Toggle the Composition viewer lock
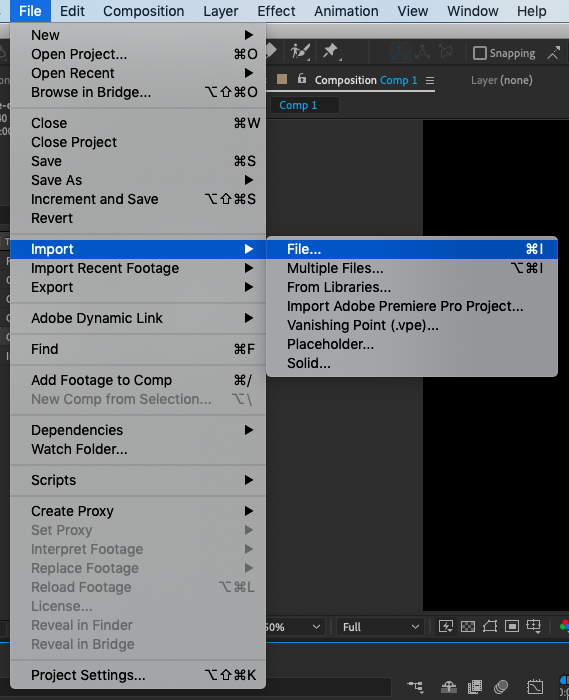This screenshot has width=569, height=700. pyautogui.click(x=302, y=79)
